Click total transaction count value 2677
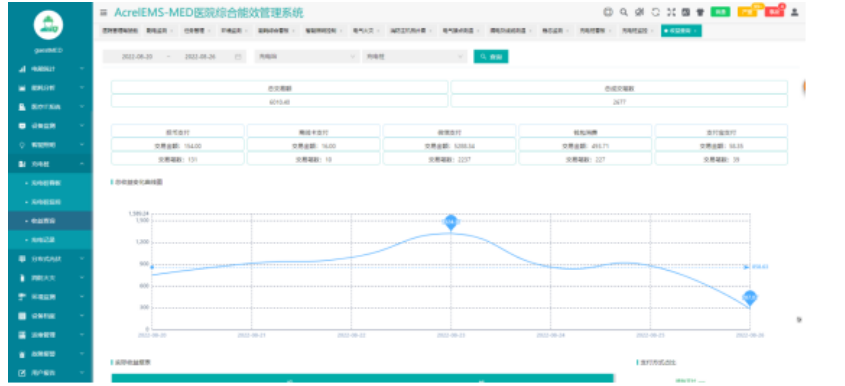Image resolution: width=845 pixels, height=386 pixels. (619, 101)
